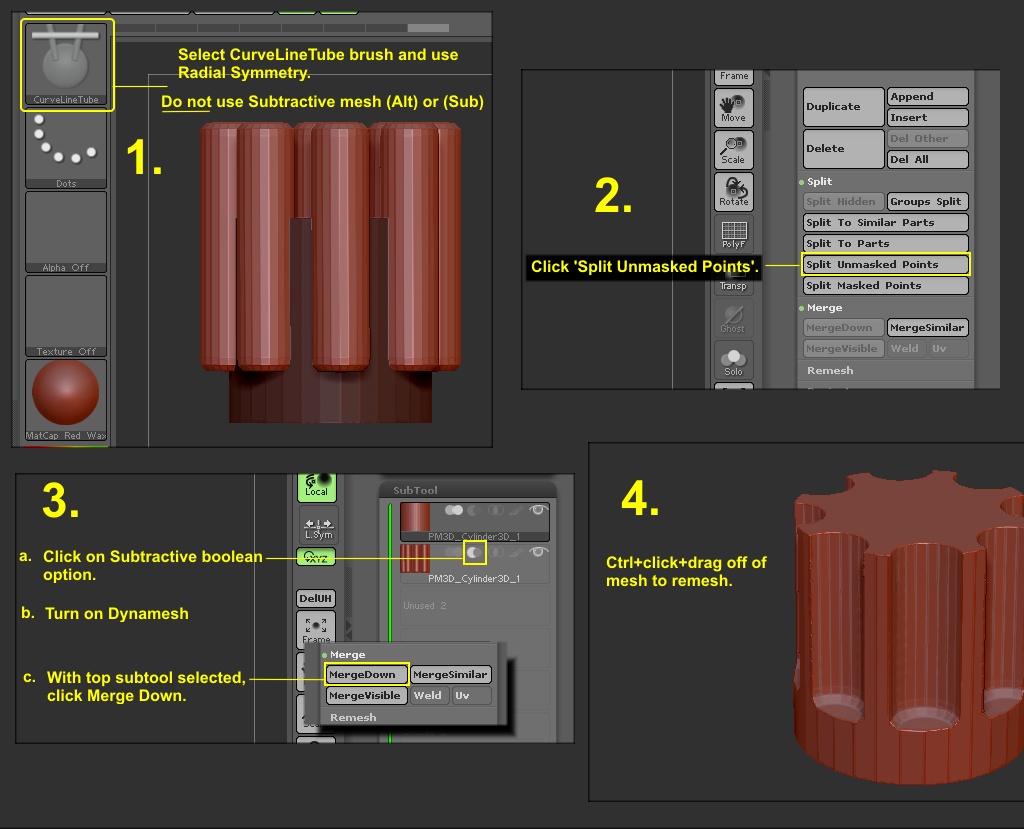Screen dimensions: 1024x829
Task: Click Weld above the Remesh header by Solo
Action: [906, 348]
